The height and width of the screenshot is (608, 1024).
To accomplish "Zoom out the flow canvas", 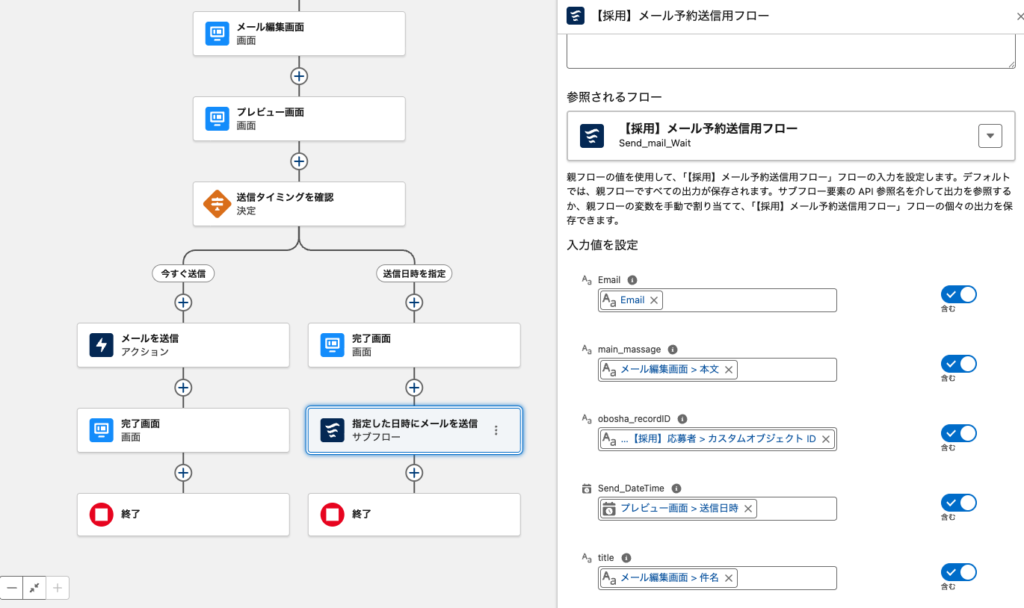I will click(11, 588).
